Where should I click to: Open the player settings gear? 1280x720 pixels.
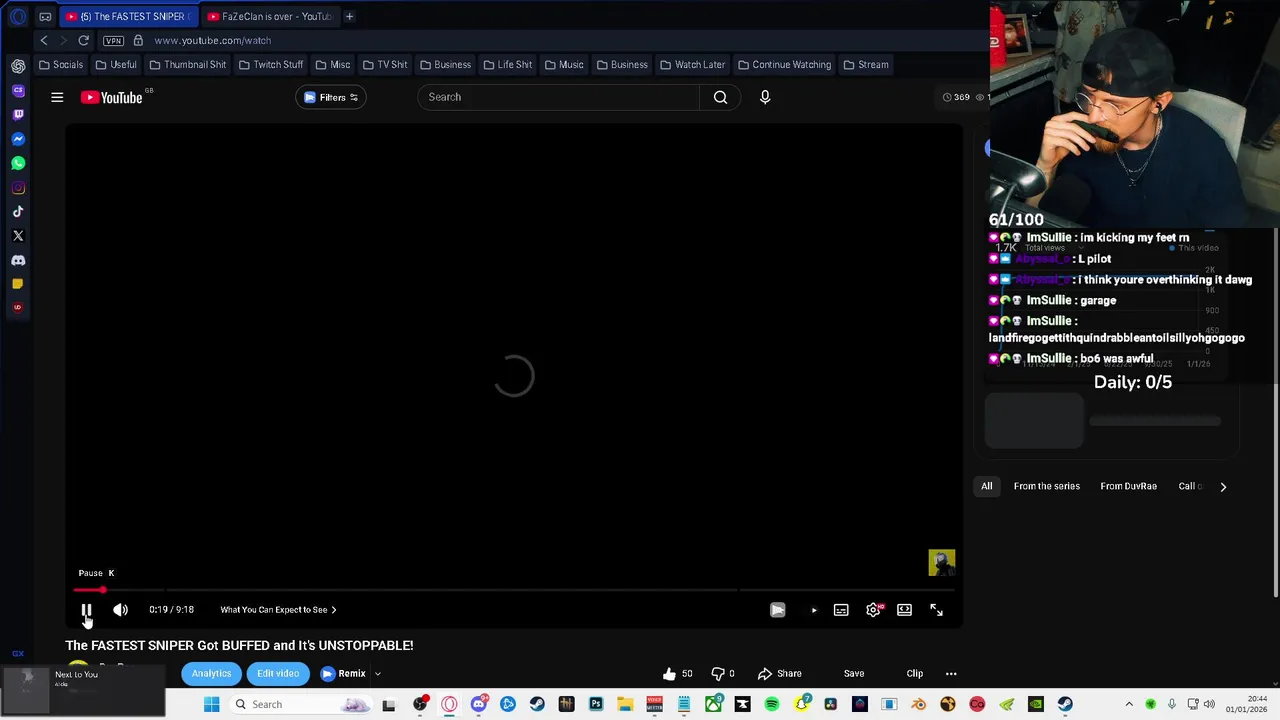873,610
